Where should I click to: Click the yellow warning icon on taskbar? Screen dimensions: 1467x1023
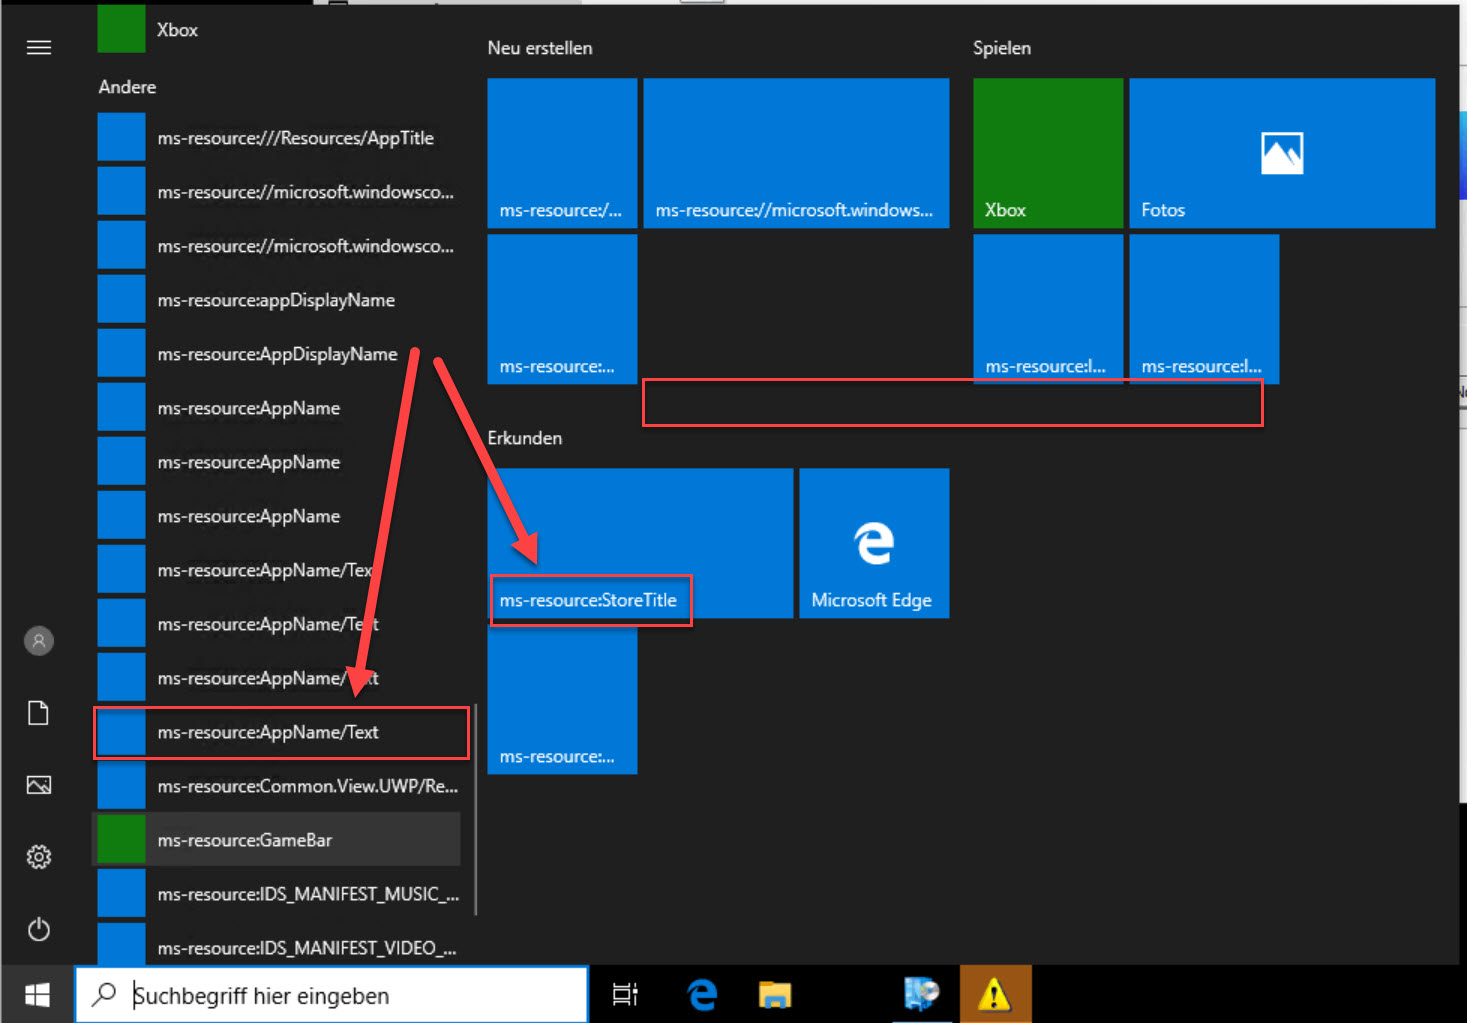[x=995, y=994]
